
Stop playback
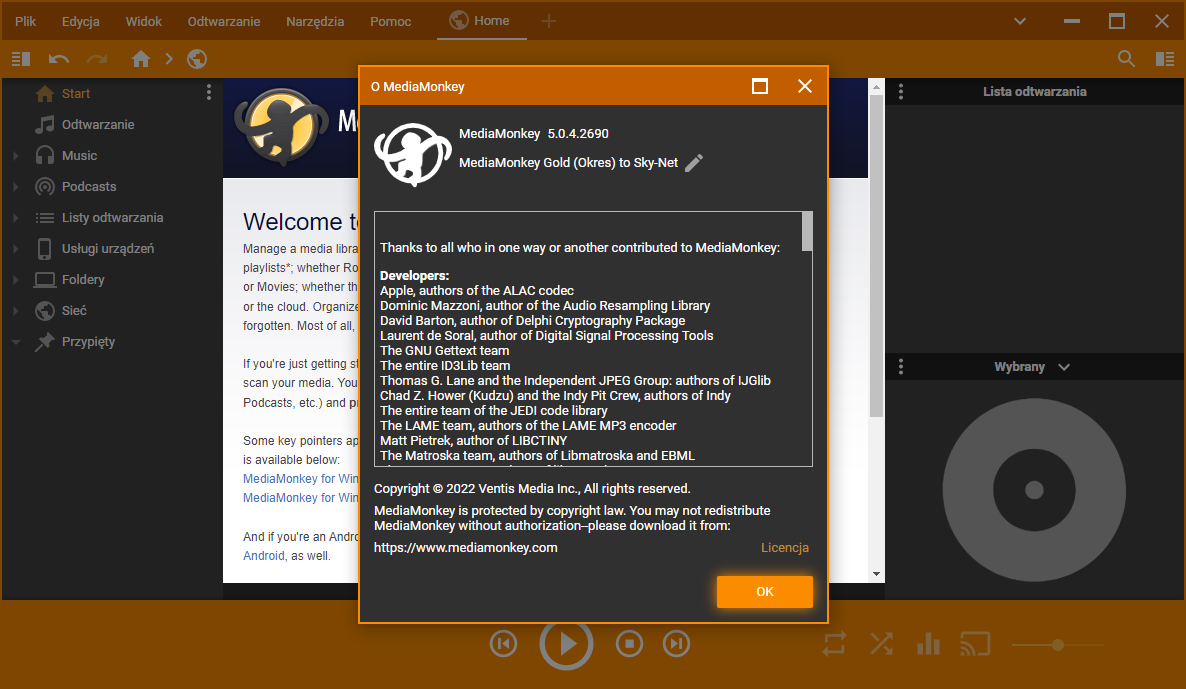click(x=629, y=644)
